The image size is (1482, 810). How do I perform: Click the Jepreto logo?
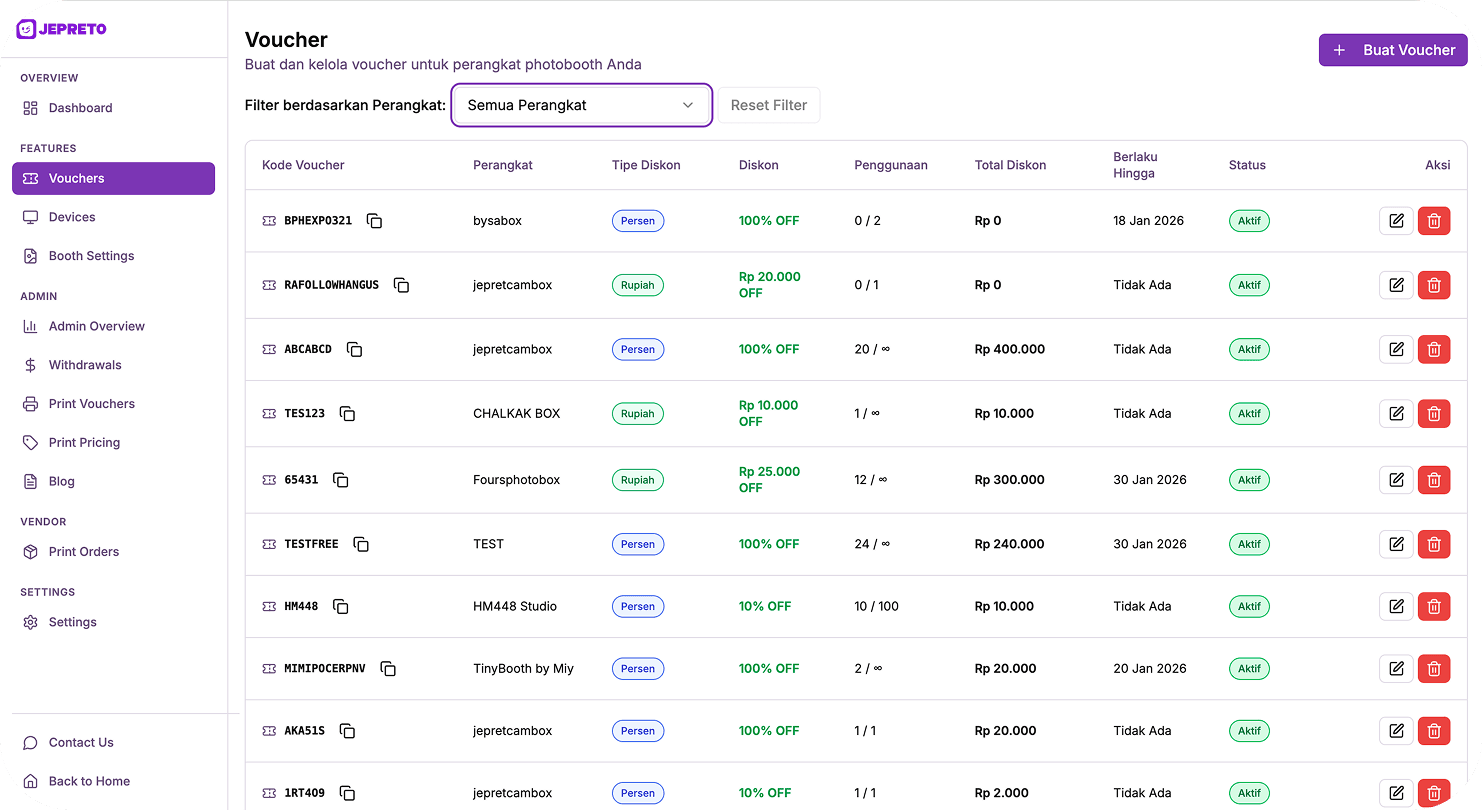click(62, 29)
